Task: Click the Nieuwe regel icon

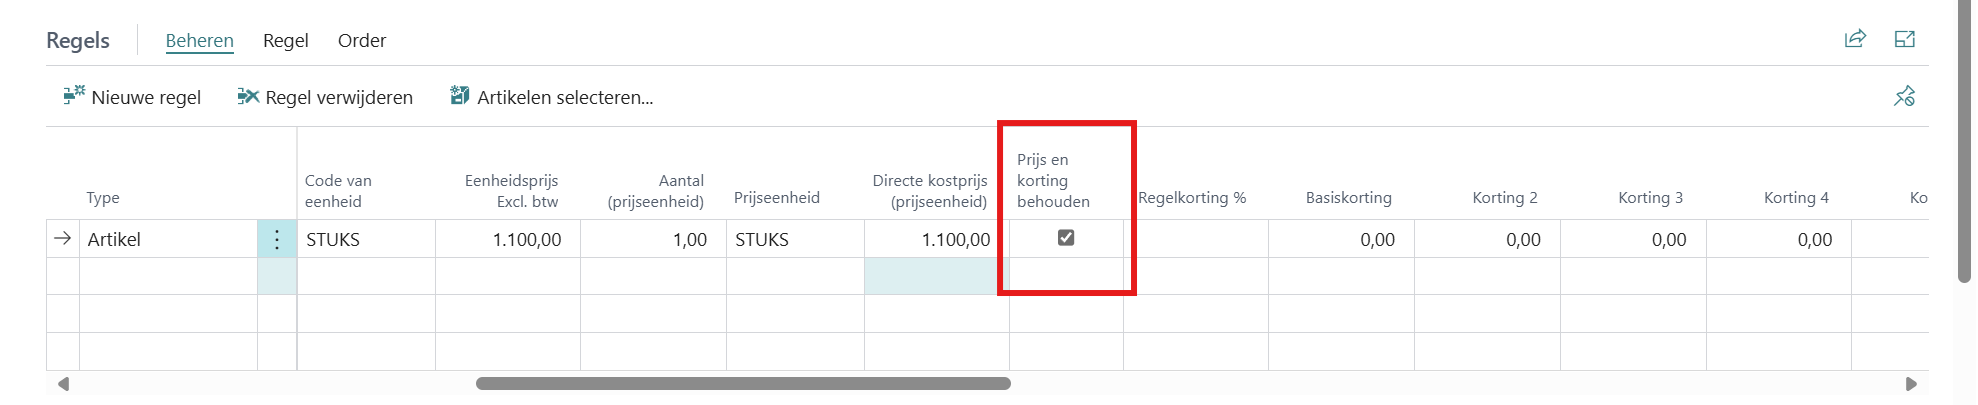Action: tap(74, 96)
